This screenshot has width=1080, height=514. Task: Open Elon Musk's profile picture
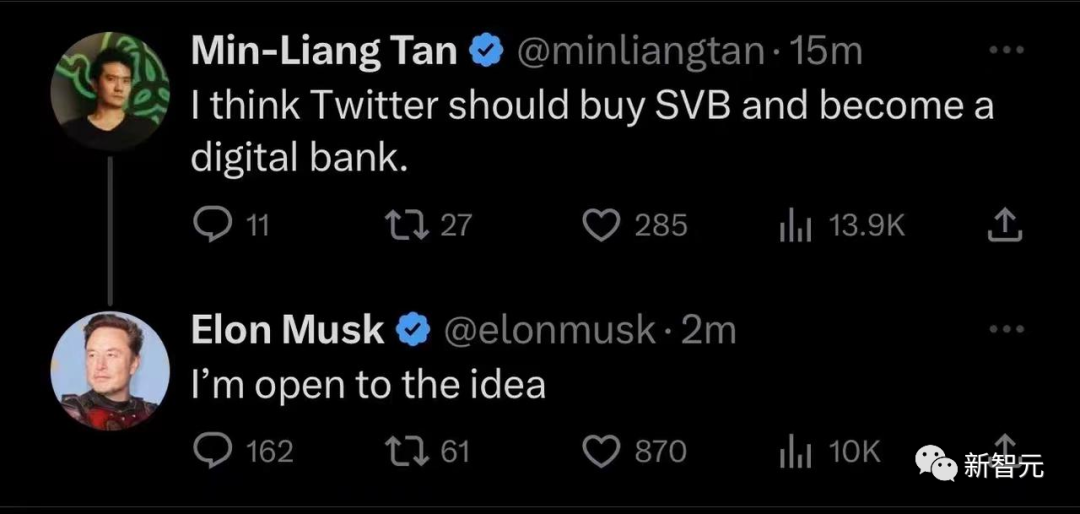110,368
